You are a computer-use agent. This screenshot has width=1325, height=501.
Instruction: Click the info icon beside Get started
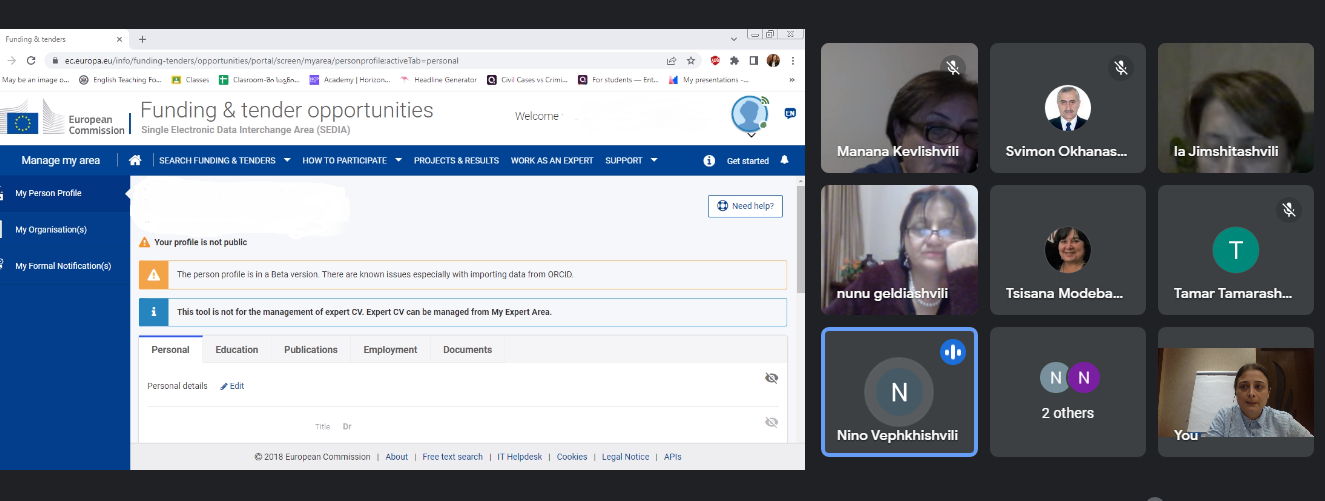tap(709, 160)
